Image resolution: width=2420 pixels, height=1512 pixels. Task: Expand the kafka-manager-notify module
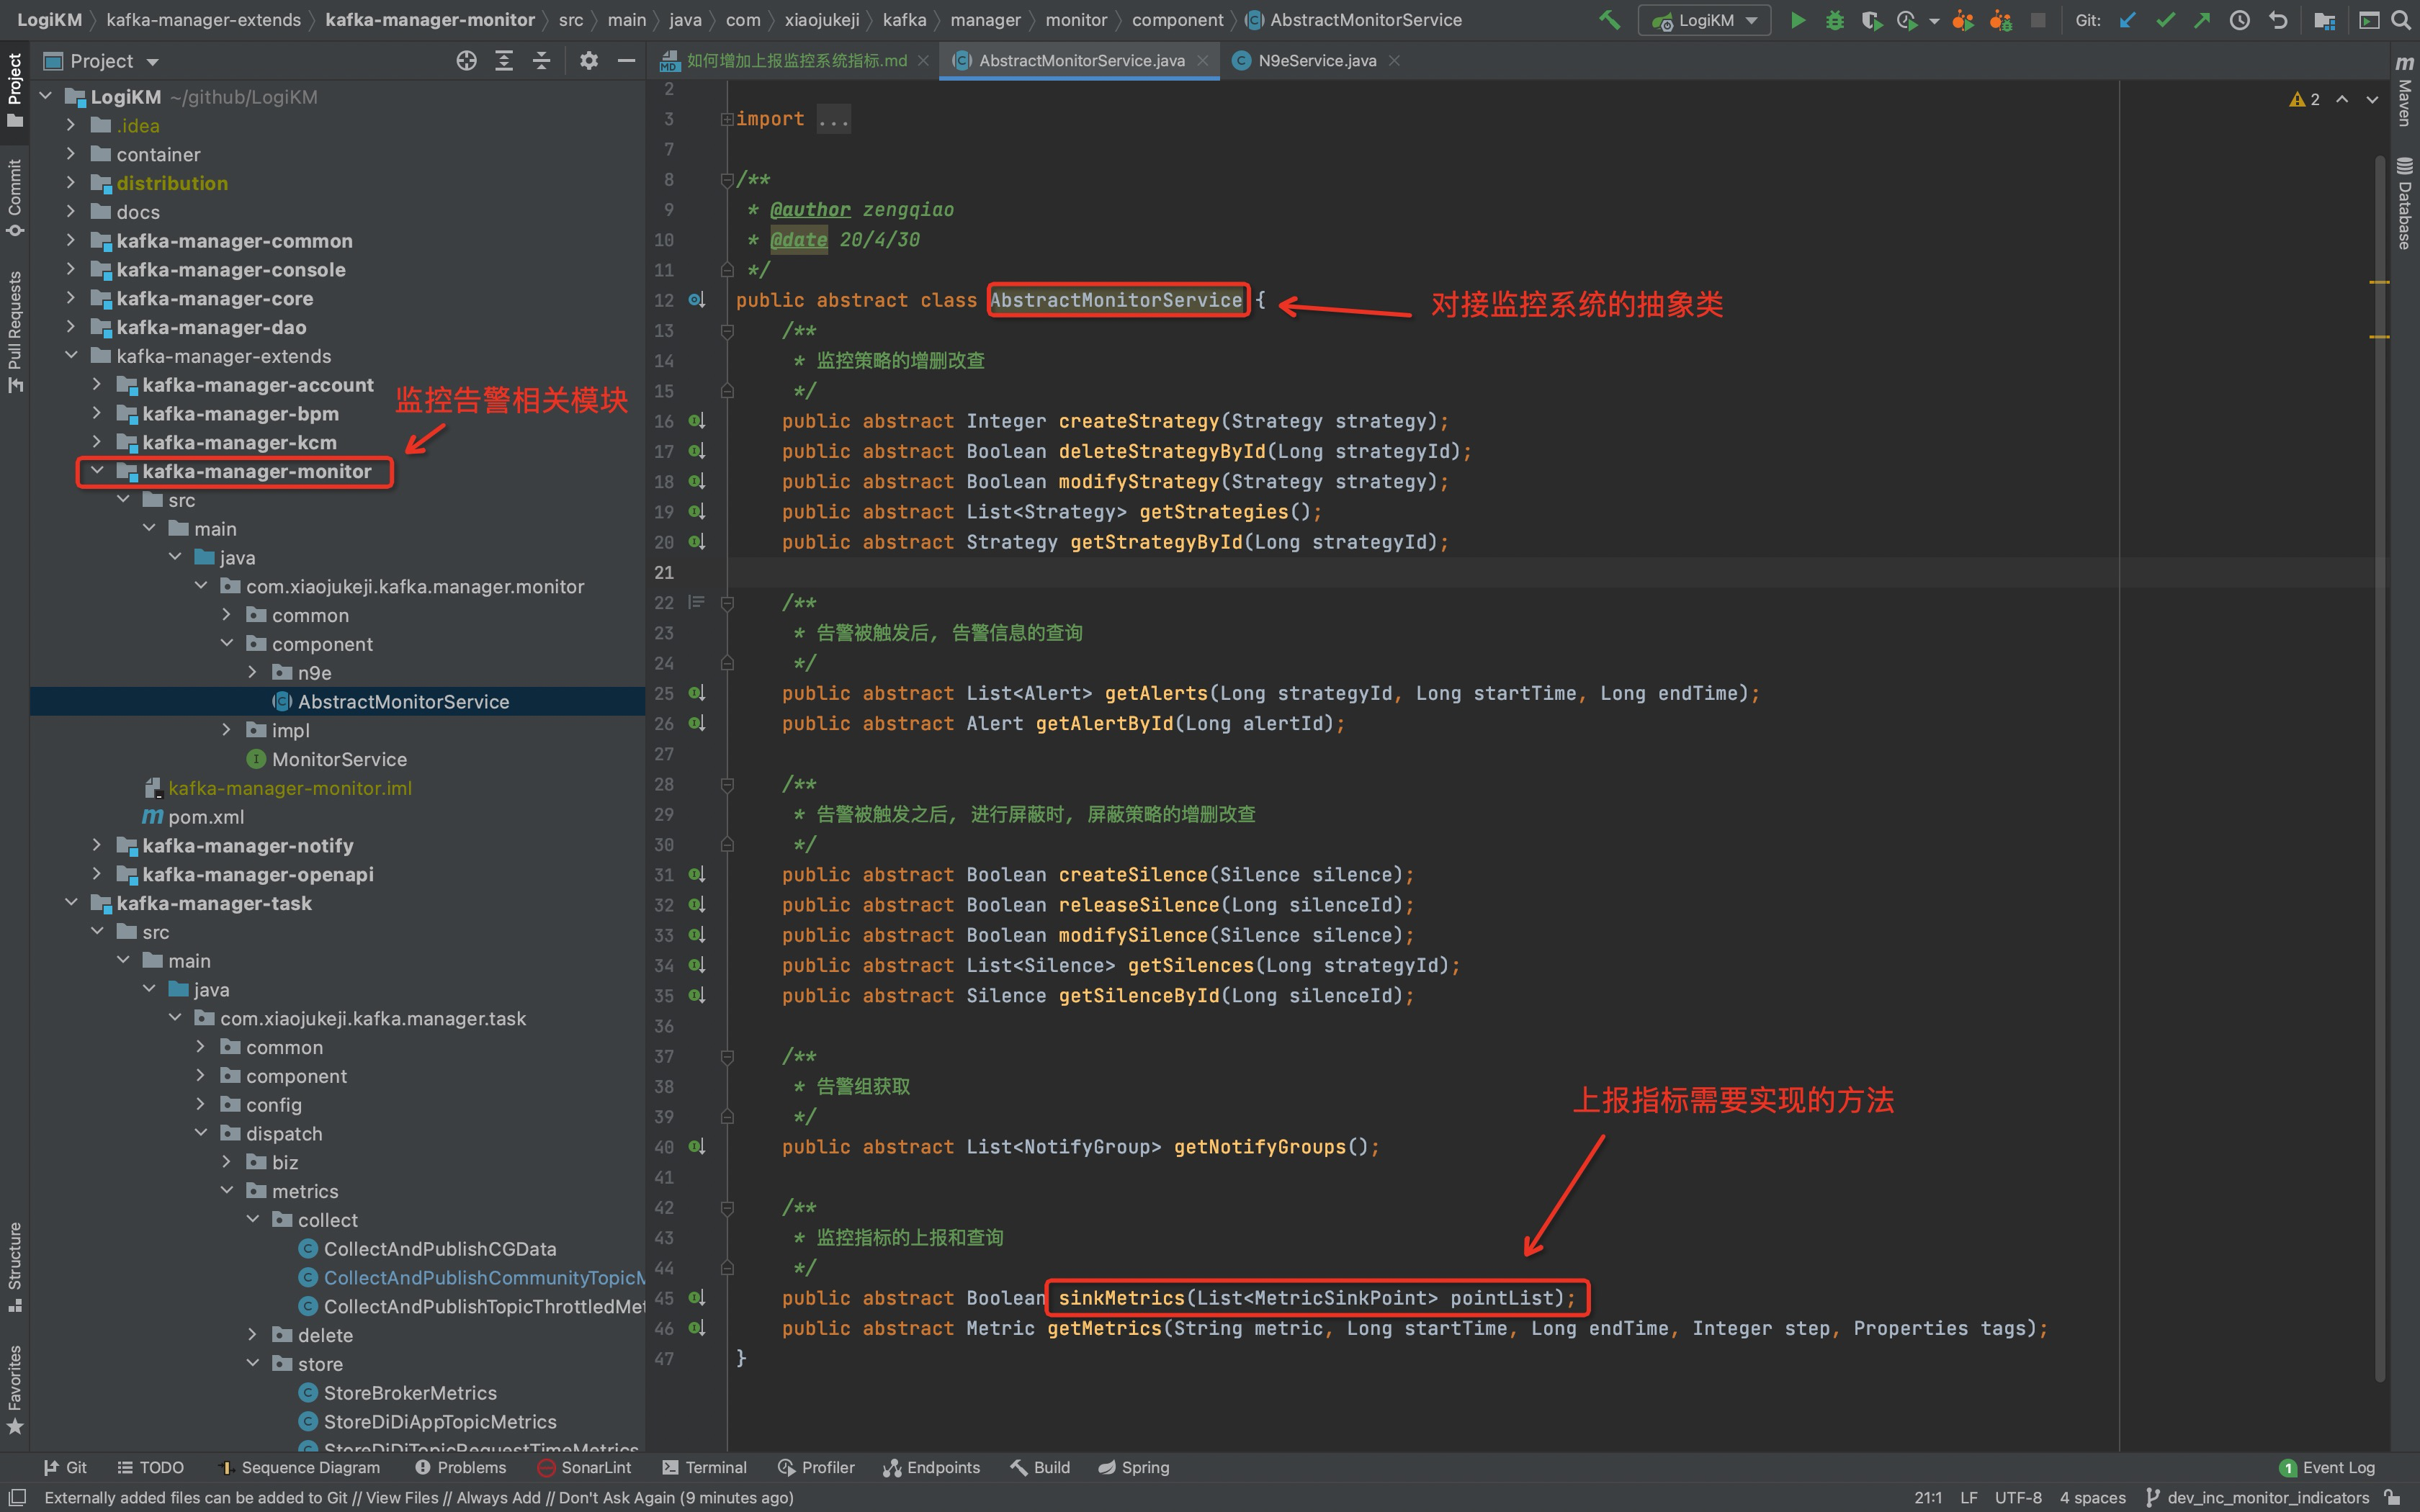click(x=97, y=845)
